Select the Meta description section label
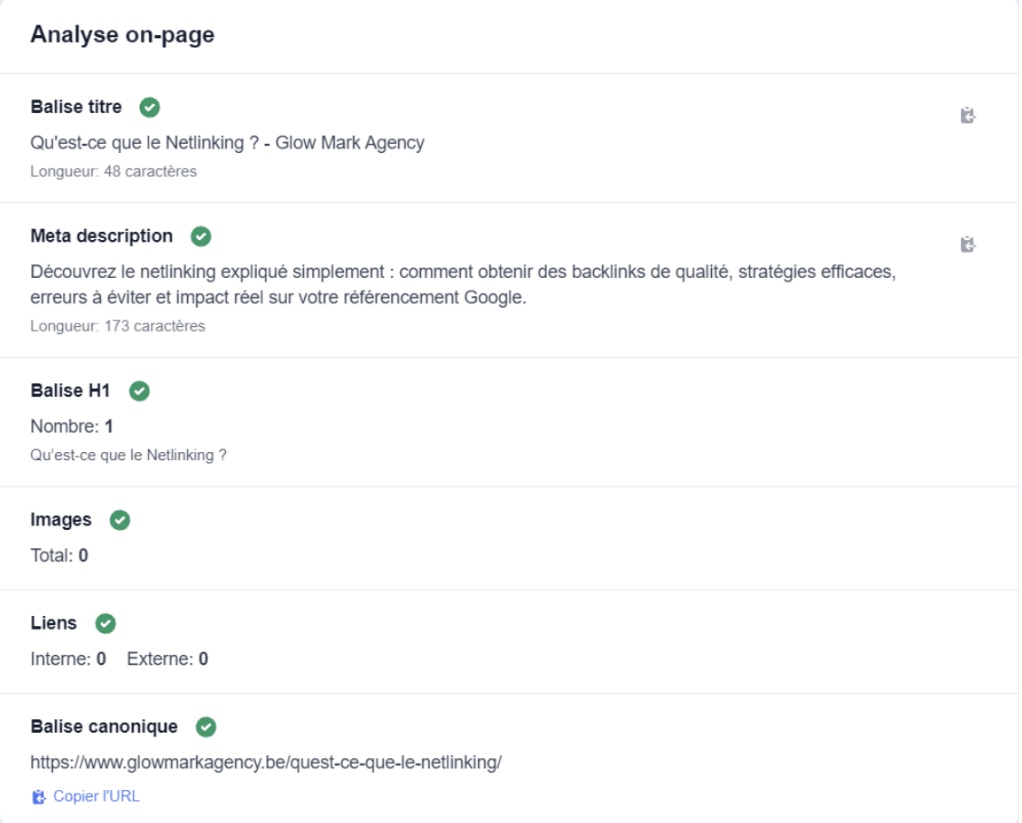Viewport: 1022px width, 823px height. click(x=100, y=236)
